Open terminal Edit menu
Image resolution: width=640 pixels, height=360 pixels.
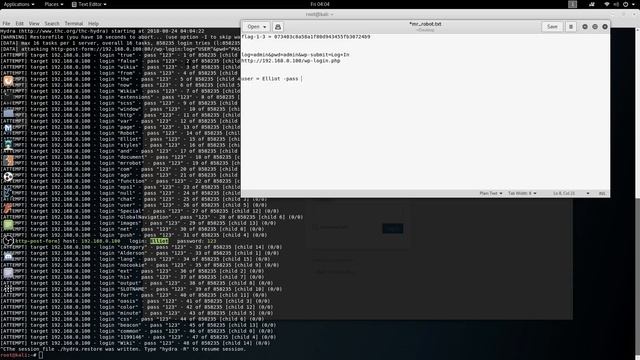[20, 24]
